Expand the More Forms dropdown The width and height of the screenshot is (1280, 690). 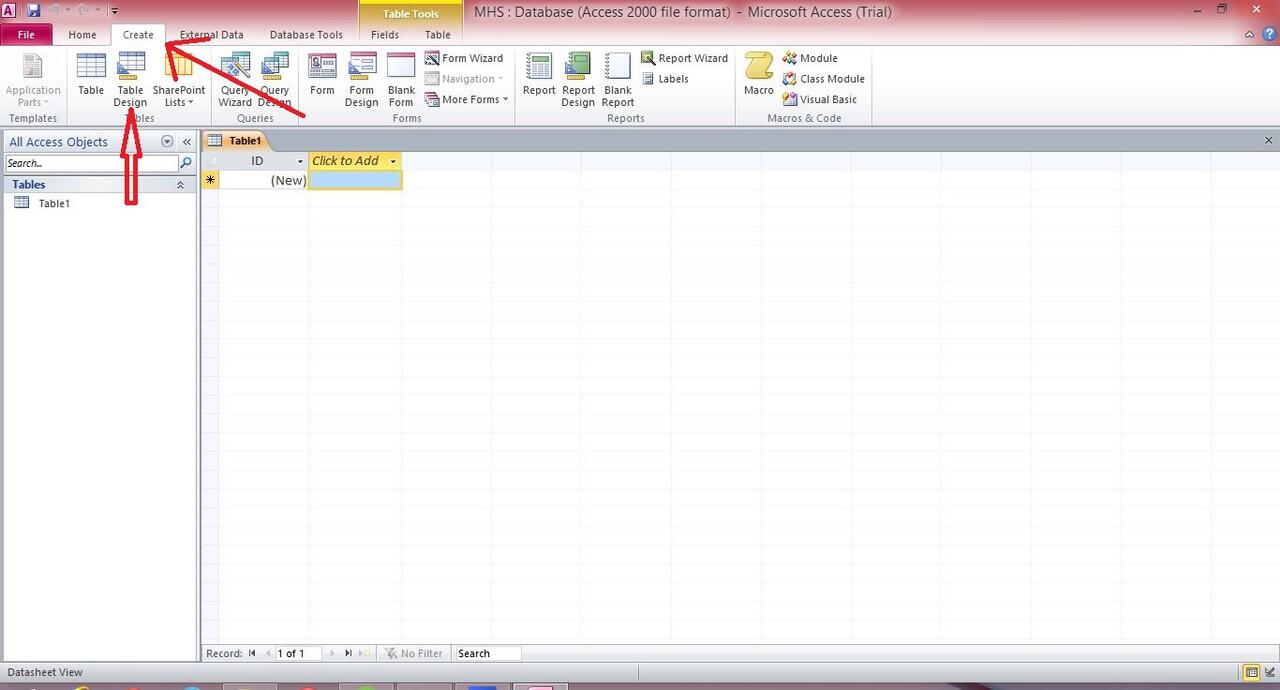pyautogui.click(x=467, y=99)
